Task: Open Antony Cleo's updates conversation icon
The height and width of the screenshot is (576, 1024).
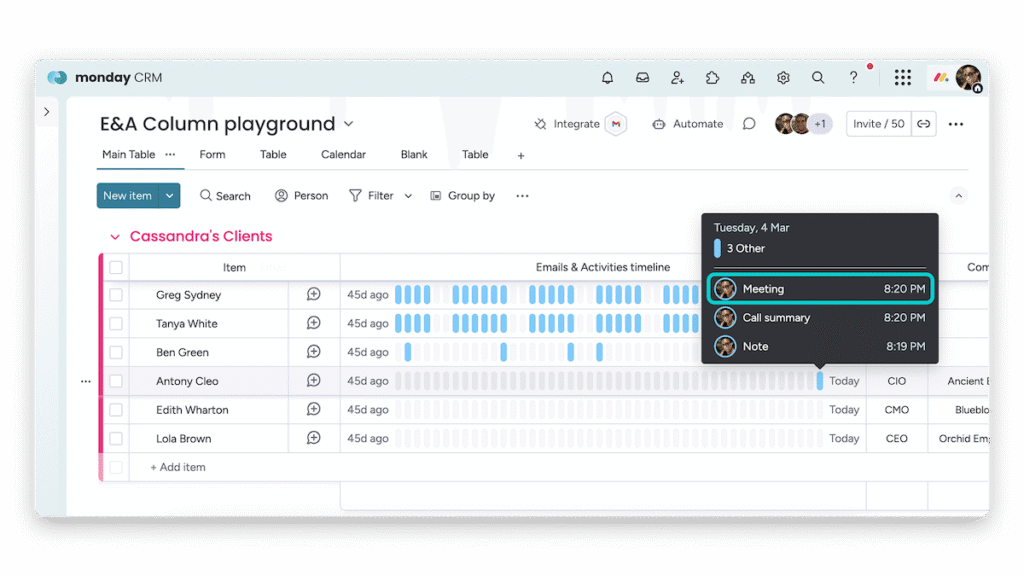Action: [313, 381]
